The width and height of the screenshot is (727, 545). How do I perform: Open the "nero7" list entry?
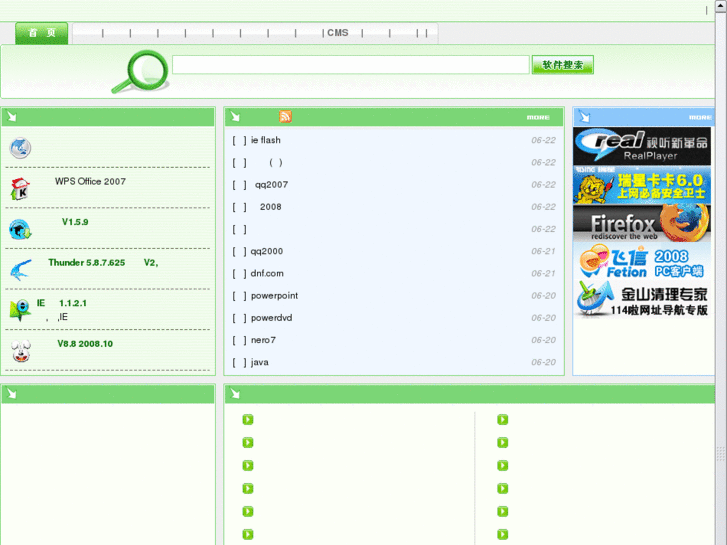click(263, 340)
